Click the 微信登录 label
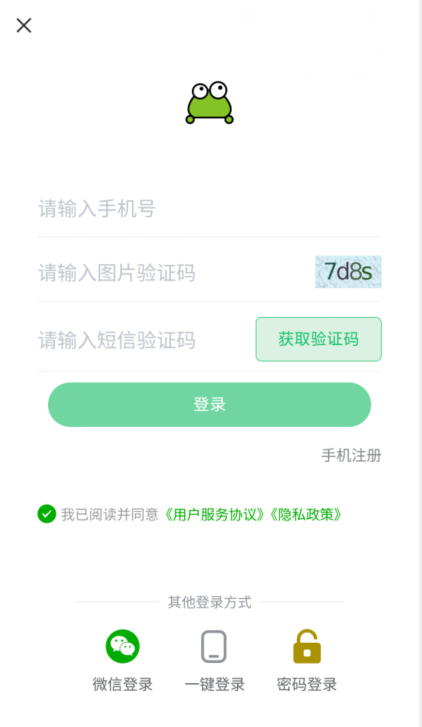 [x=122, y=684]
